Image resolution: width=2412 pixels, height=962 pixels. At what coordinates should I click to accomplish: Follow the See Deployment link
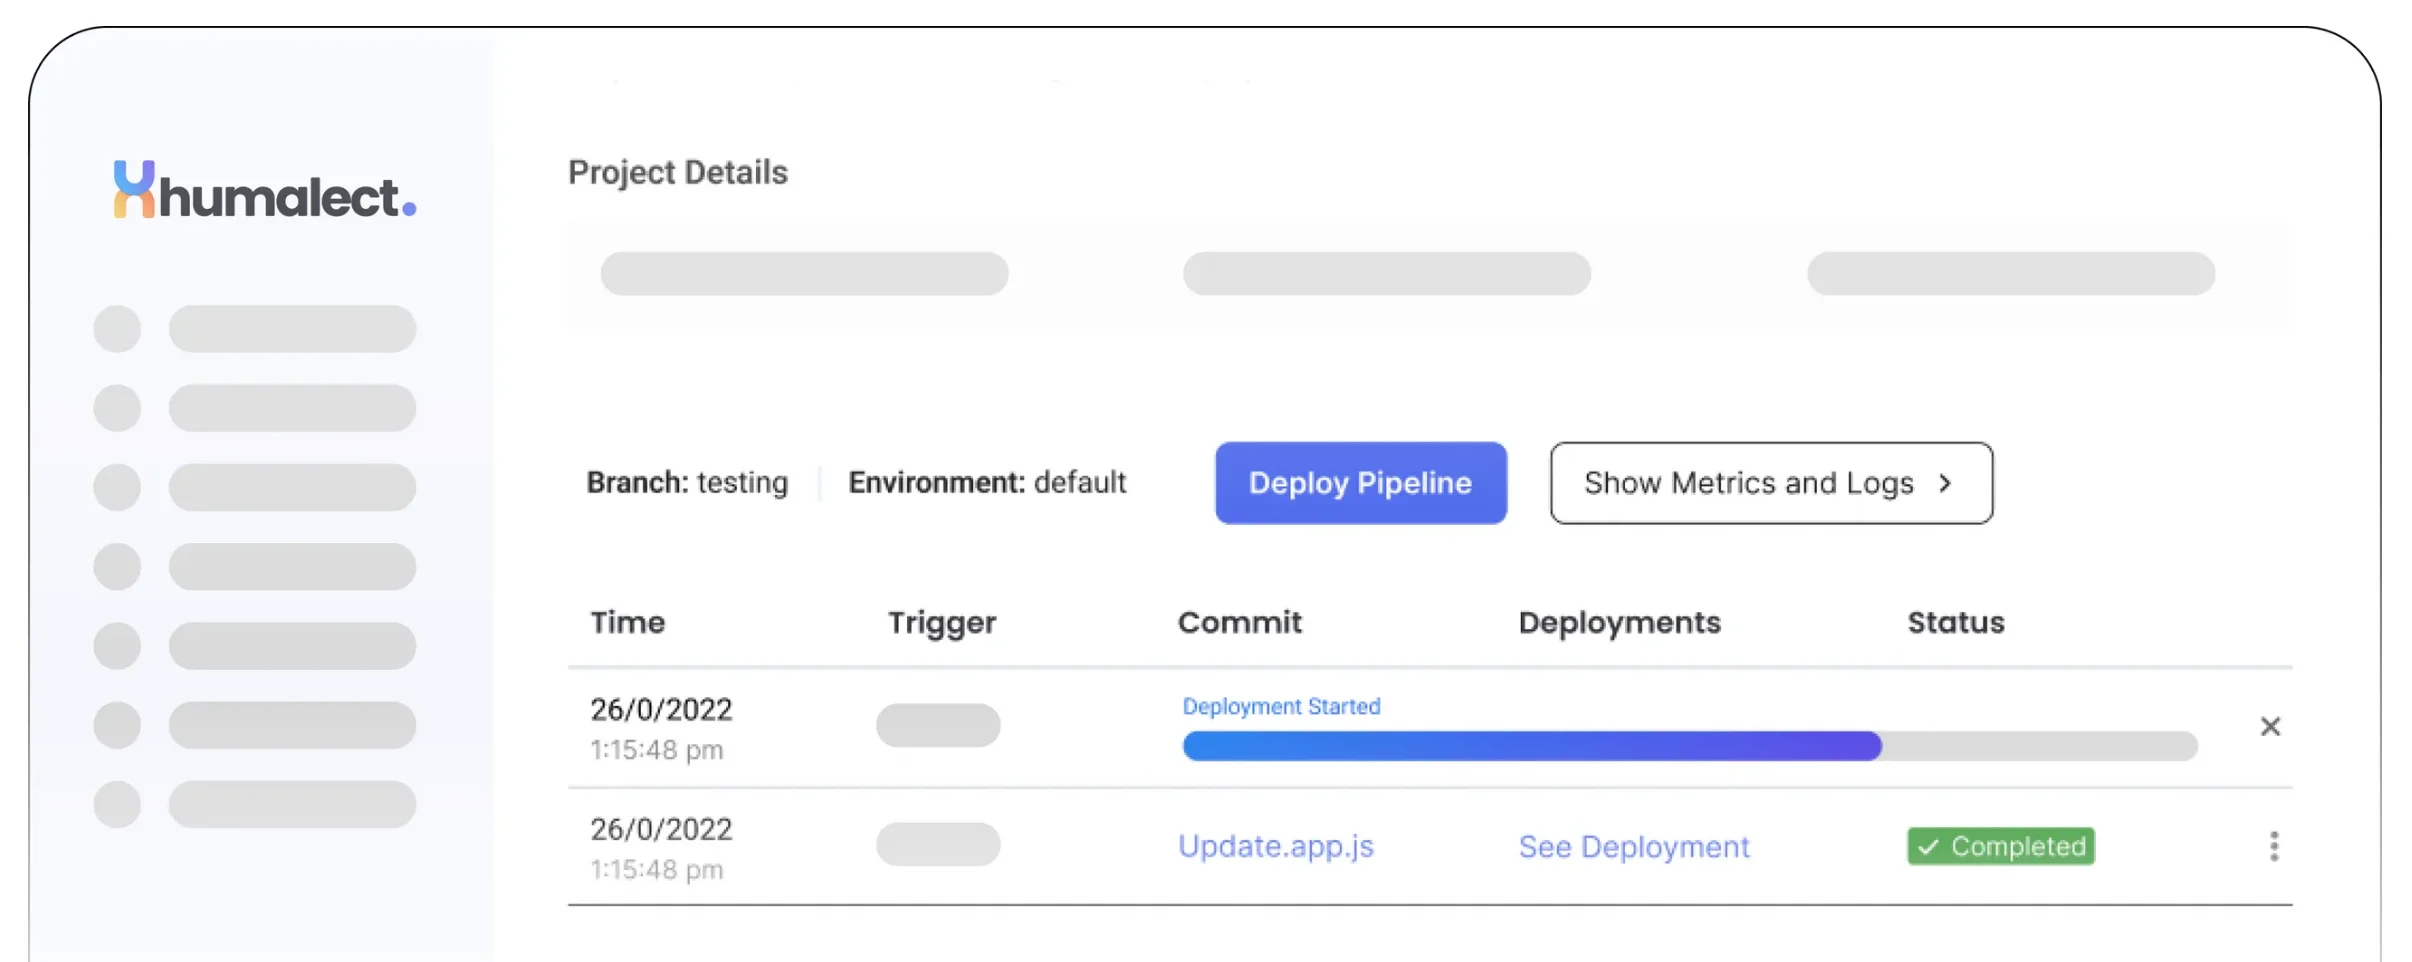[x=1633, y=846]
